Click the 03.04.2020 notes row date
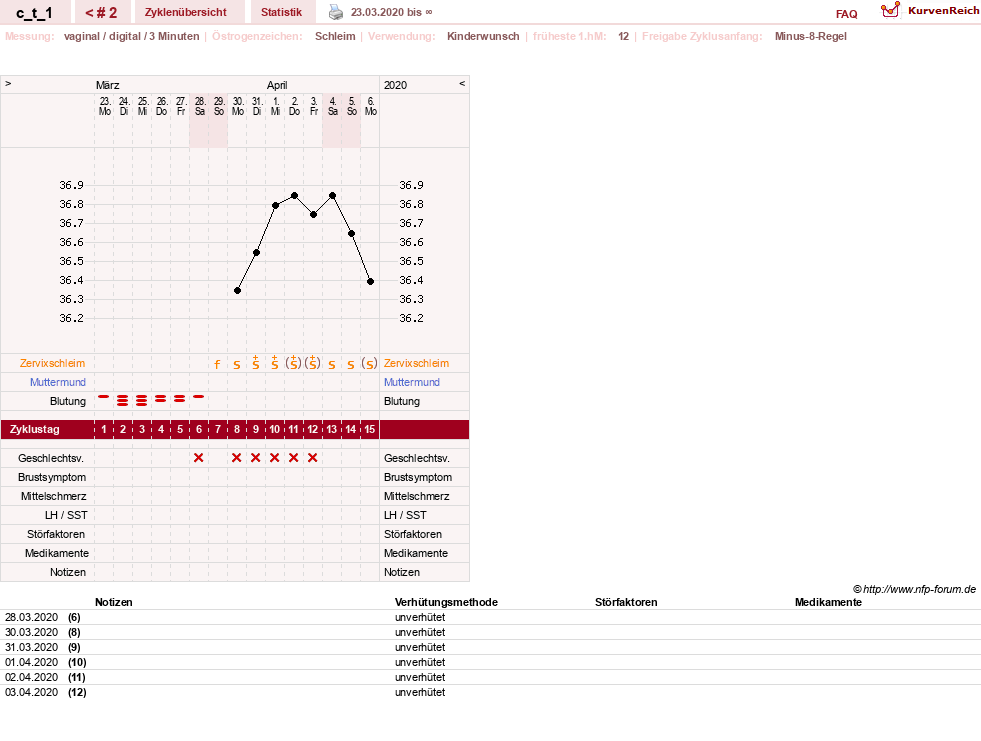Viewport: 981px width, 741px height. coord(31,692)
